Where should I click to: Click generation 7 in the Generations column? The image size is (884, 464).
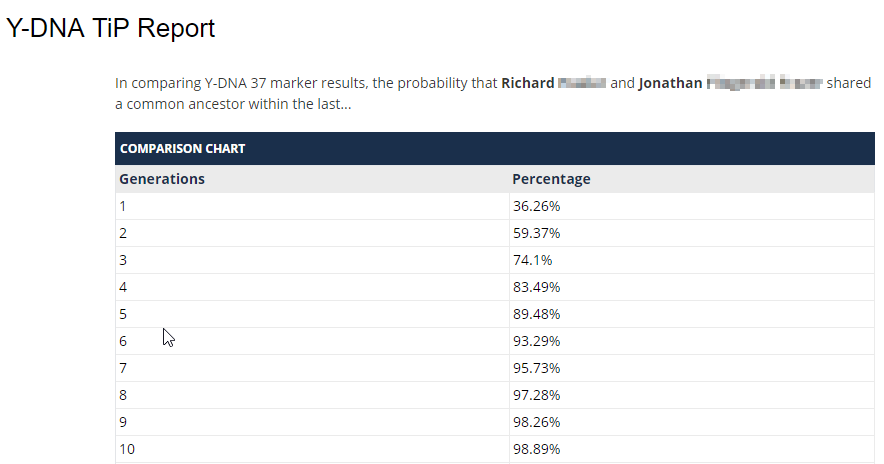tap(123, 368)
